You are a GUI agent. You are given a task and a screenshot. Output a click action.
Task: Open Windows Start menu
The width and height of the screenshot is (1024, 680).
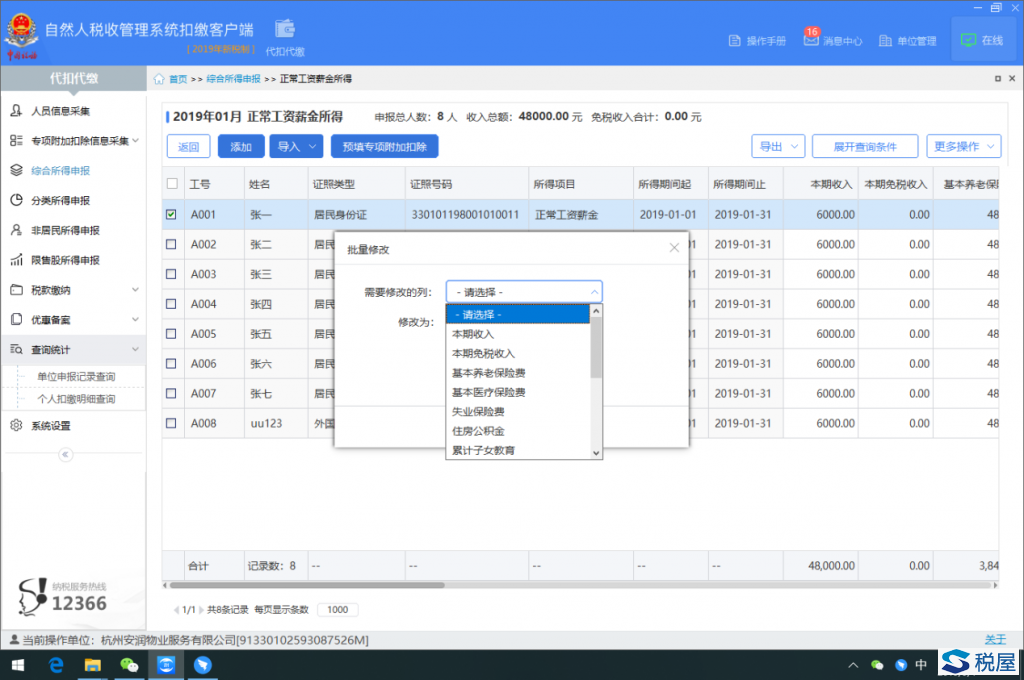tap(18, 665)
